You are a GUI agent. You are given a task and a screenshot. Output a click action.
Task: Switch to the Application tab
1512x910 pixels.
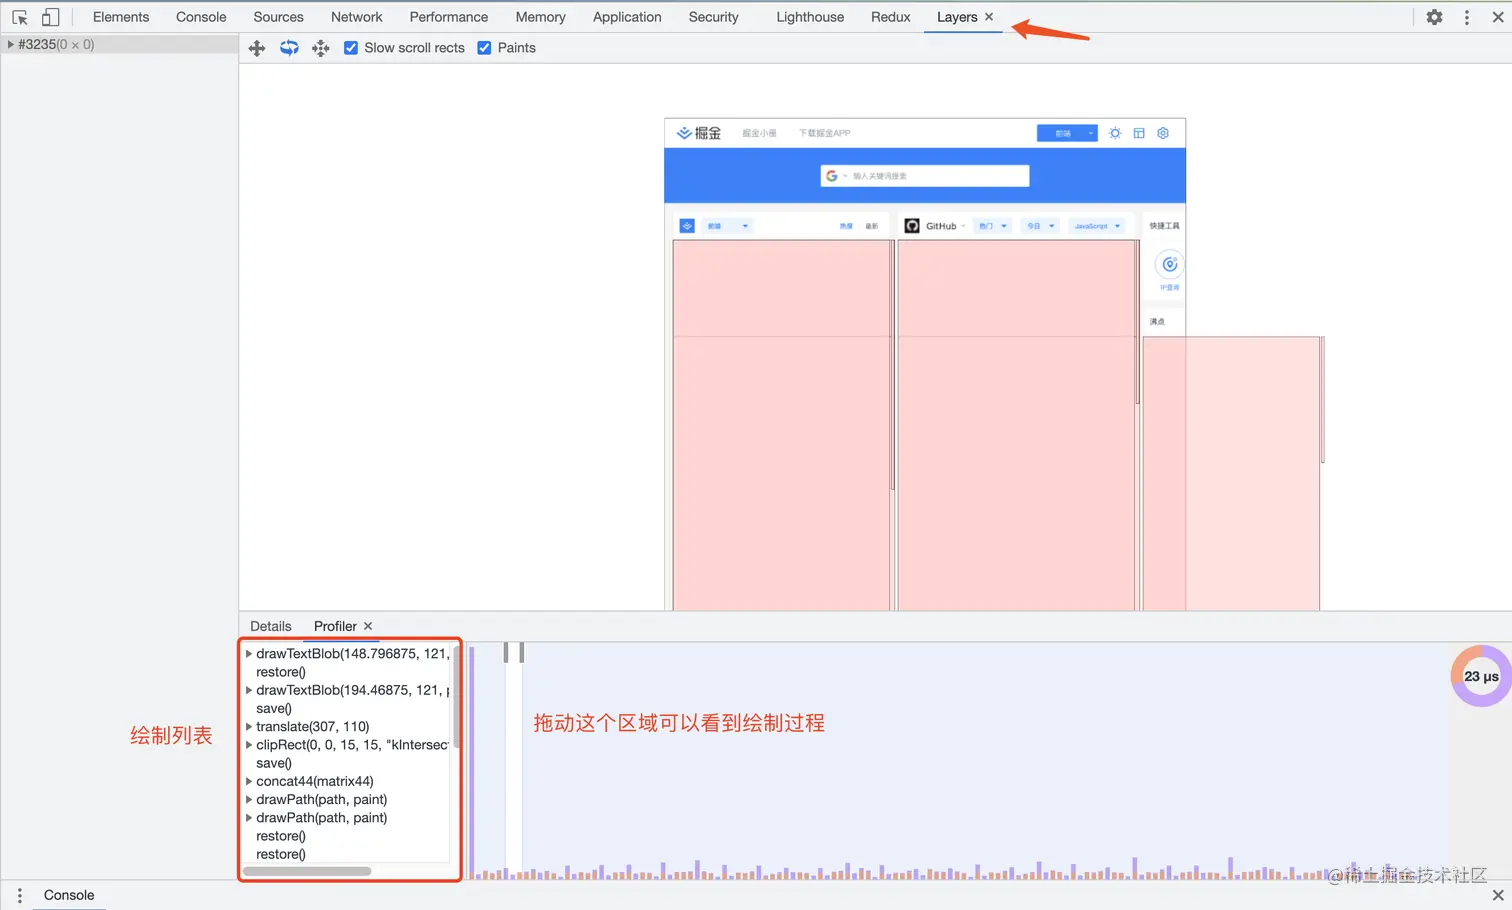click(x=627, y=17)
